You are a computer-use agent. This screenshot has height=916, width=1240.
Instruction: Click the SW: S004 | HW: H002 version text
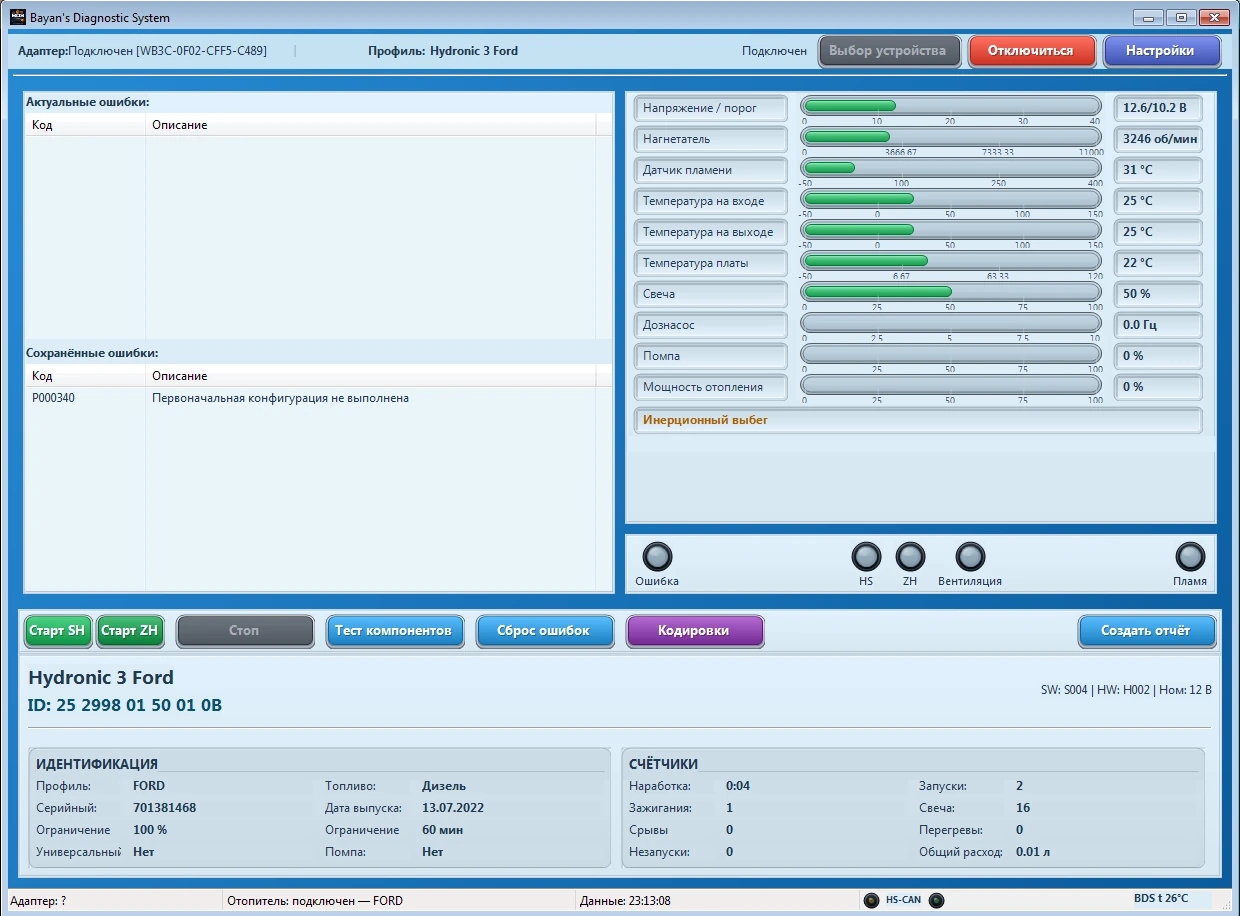coord(1127,690)
